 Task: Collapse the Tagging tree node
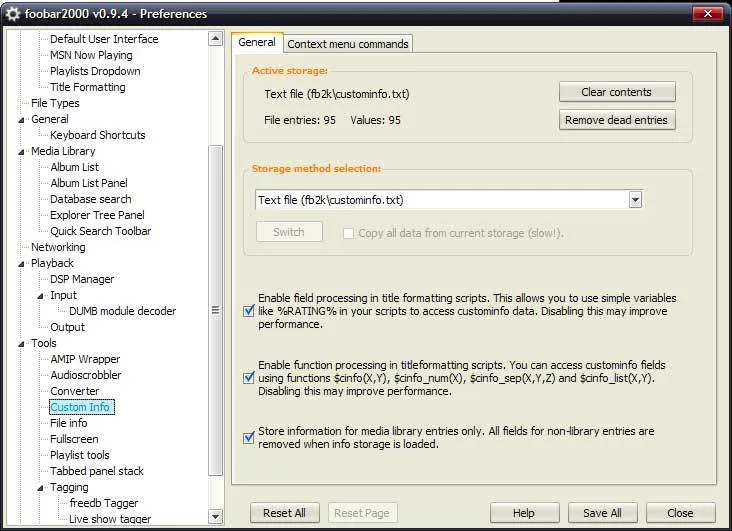click(40, 488)
